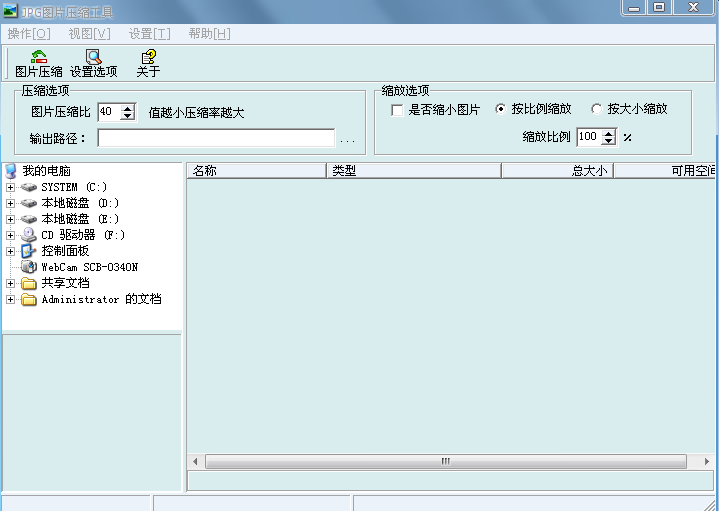Enable the 是否缩小图片 checkbox

[397, 110]
